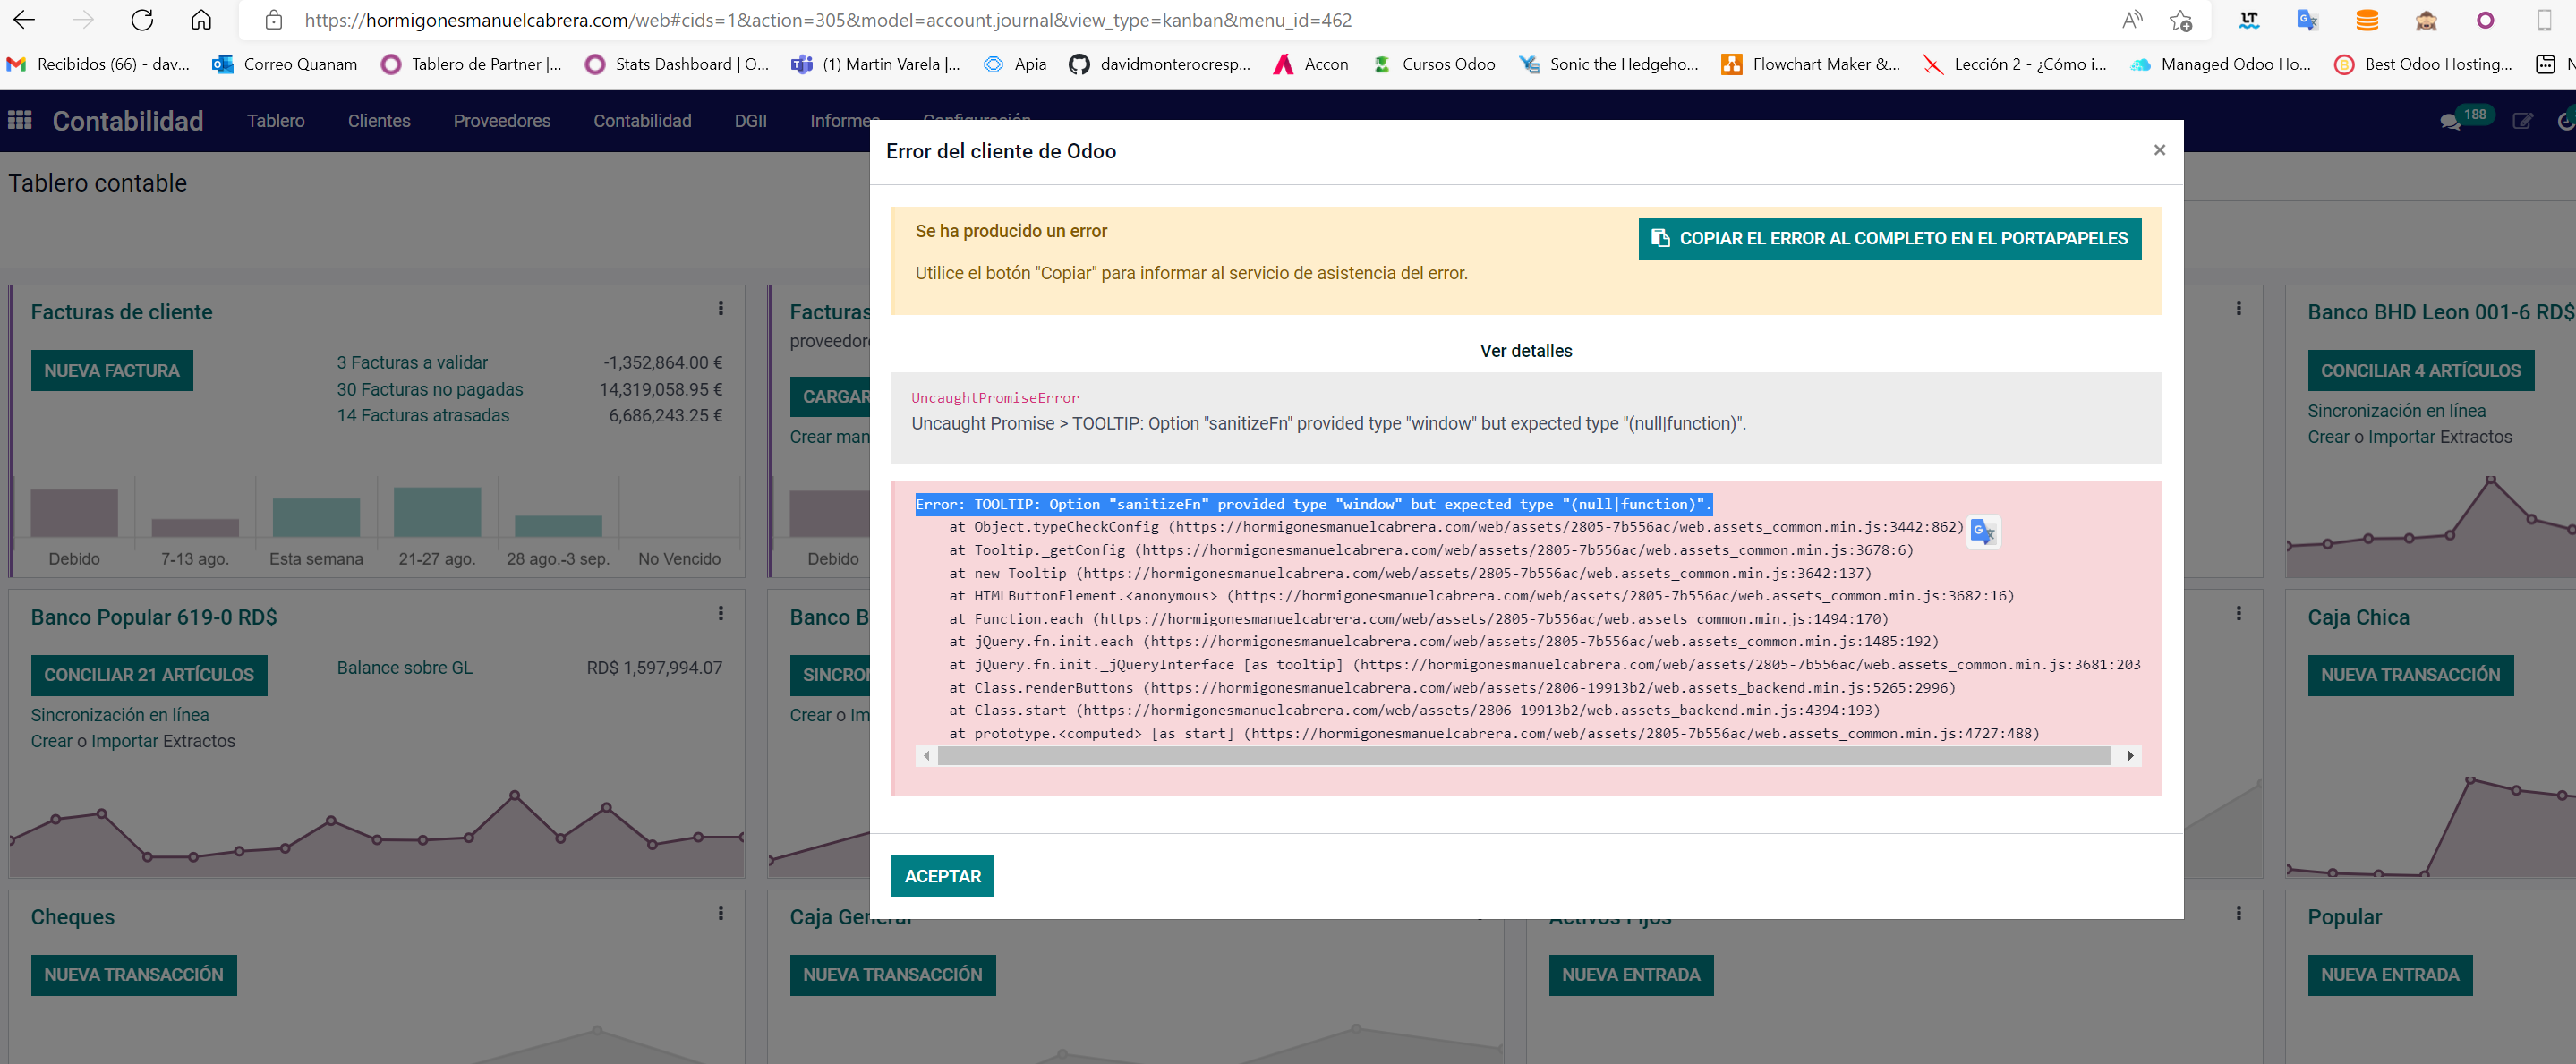
Task: Open Balance sobre GL link
Action: 404,668
